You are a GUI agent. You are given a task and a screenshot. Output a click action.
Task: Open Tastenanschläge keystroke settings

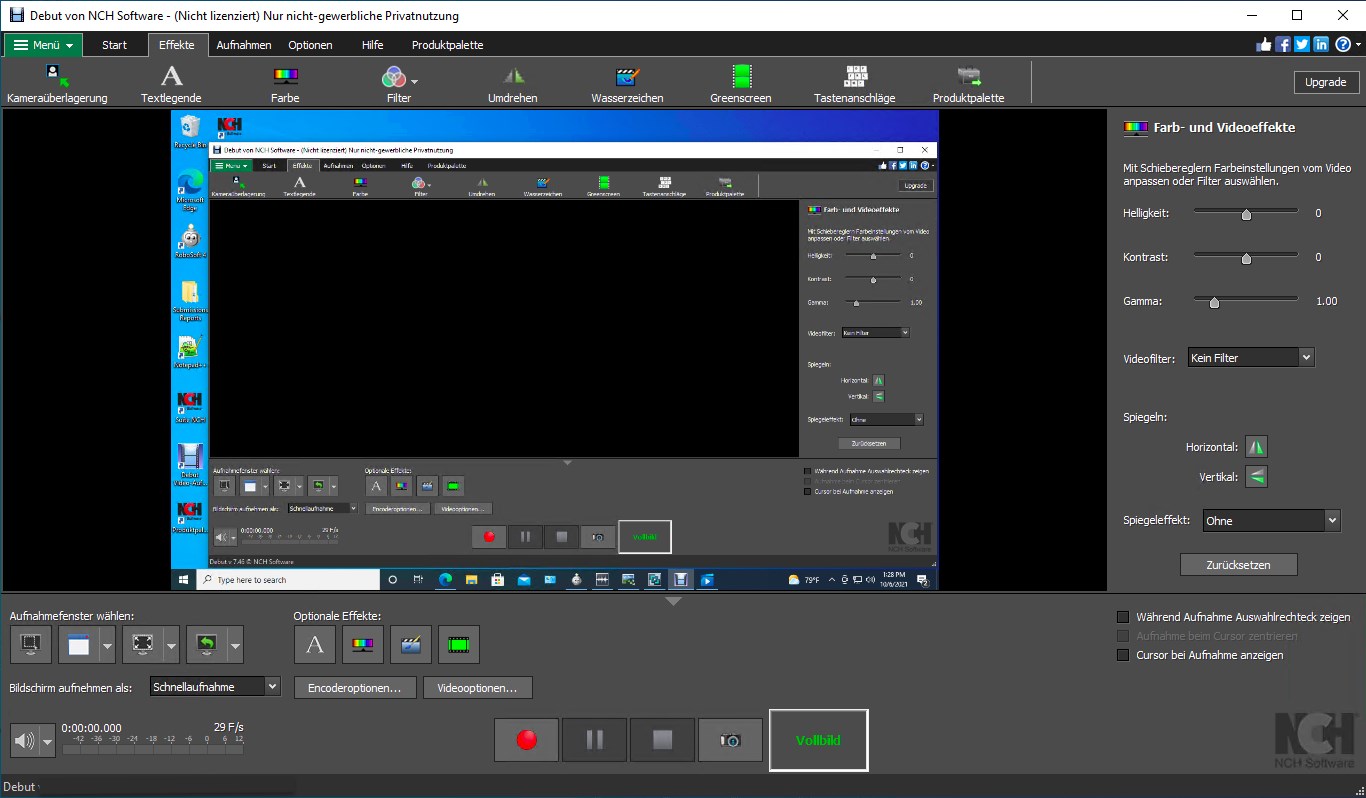point(855,83)
